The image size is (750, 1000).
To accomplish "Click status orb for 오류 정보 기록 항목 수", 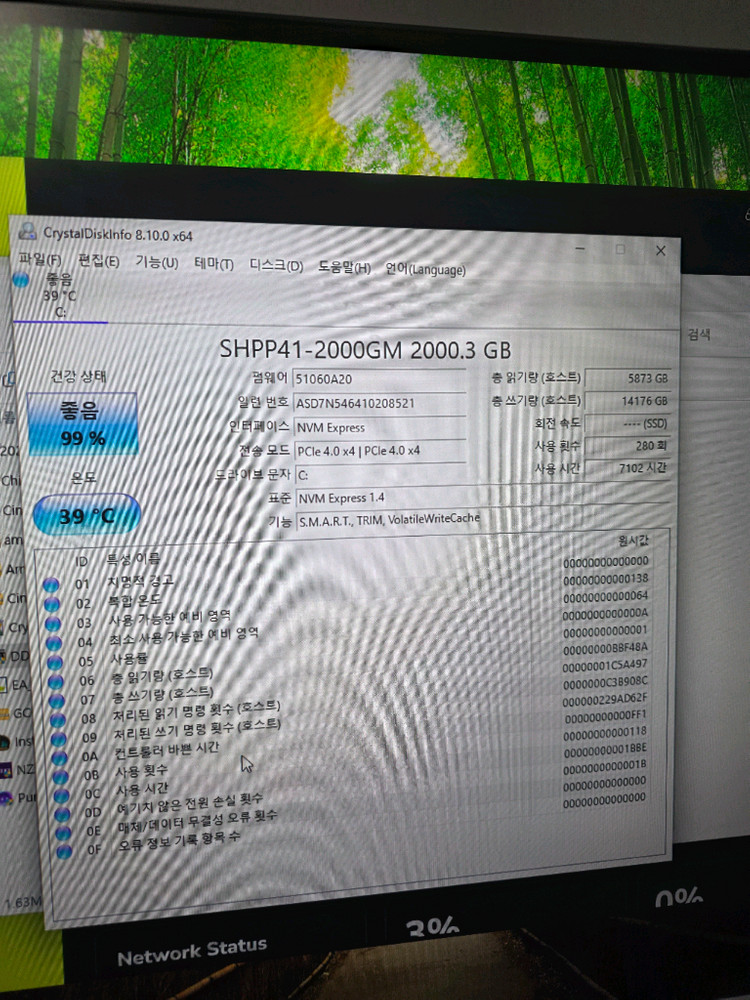I will [66, 851].
